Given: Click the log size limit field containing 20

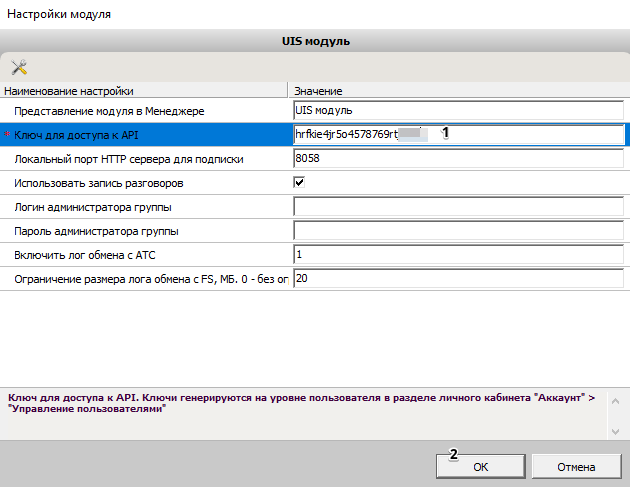Looking at the screenshot, I should pyautogui.click(x=458, y=278).
